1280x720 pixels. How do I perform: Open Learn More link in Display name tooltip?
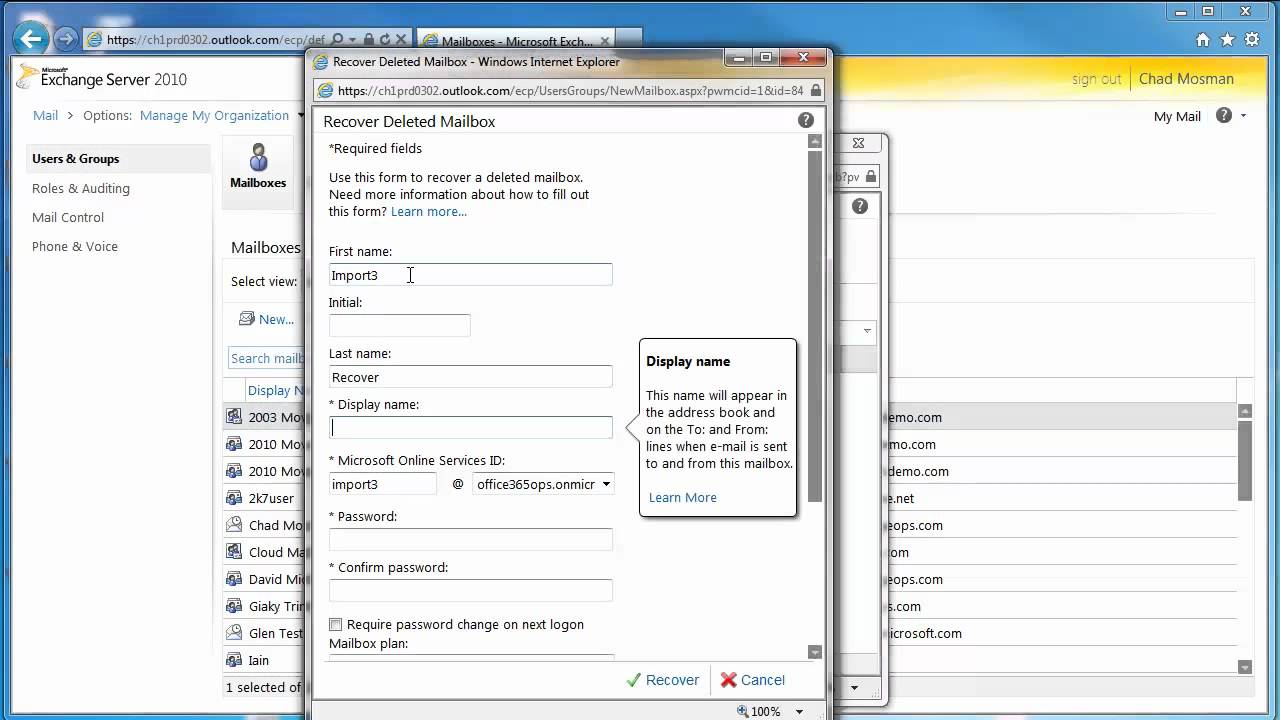pyautogui.click(x=683, y=497)
